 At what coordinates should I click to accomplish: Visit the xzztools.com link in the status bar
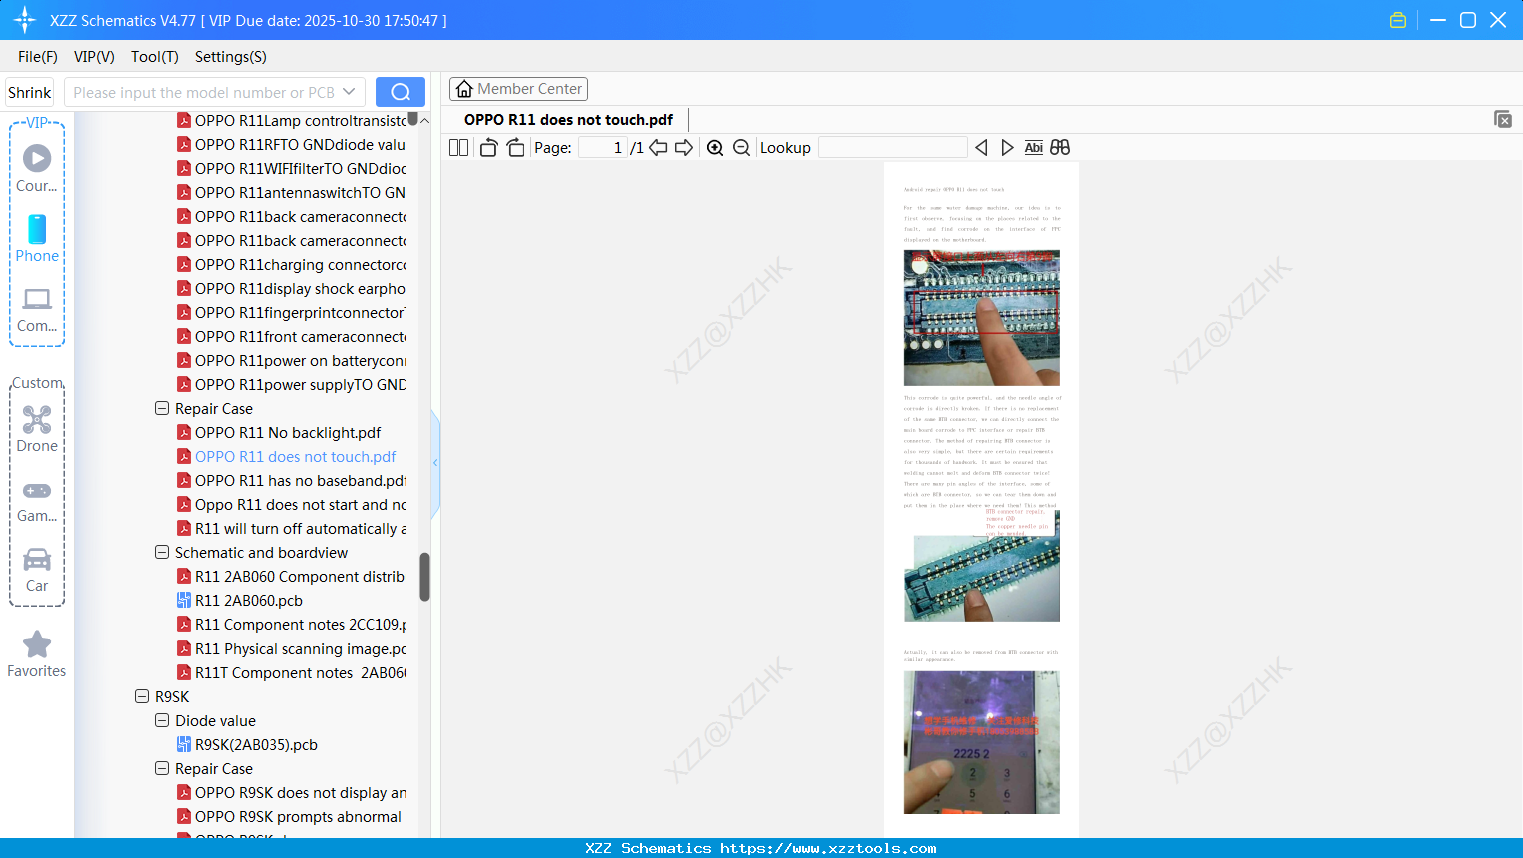click(x=828, y=848)
